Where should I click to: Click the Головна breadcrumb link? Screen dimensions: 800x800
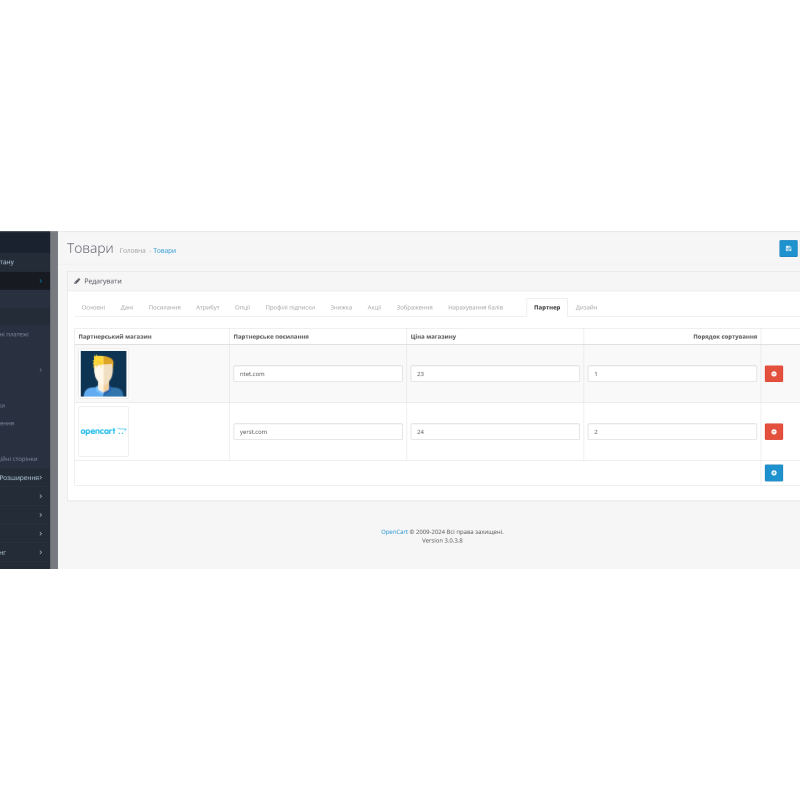tap(132, 250)
